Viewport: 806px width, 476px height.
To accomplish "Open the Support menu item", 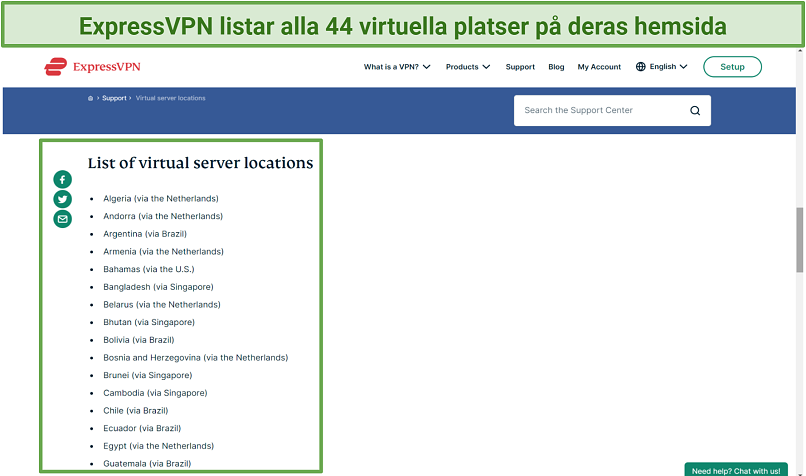I will click(x=520, y=67).
